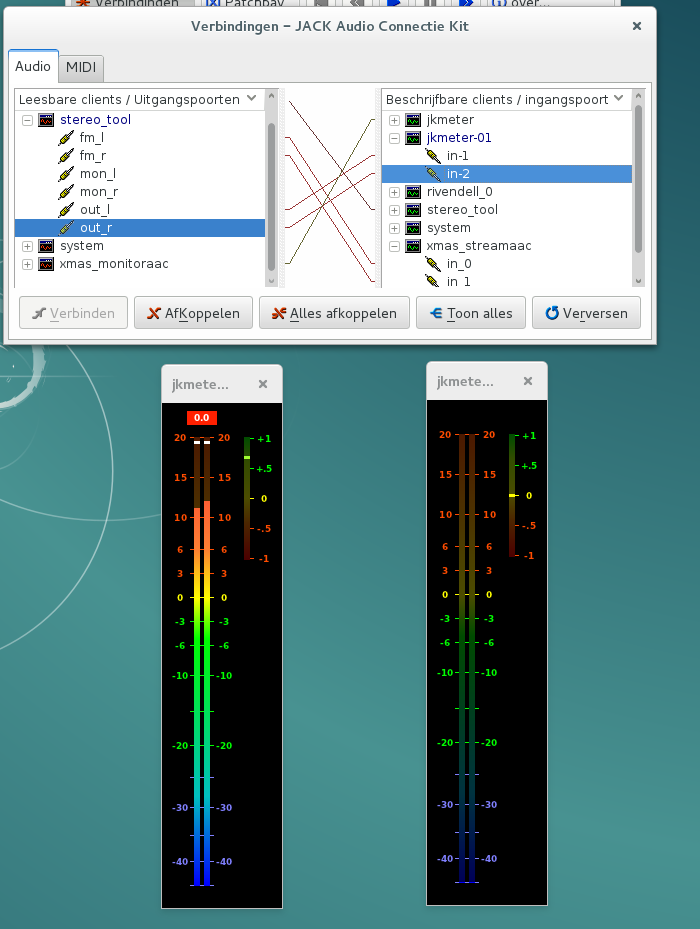Collapse the xmas_streamaac input client
700x929 pixels.
394,246
